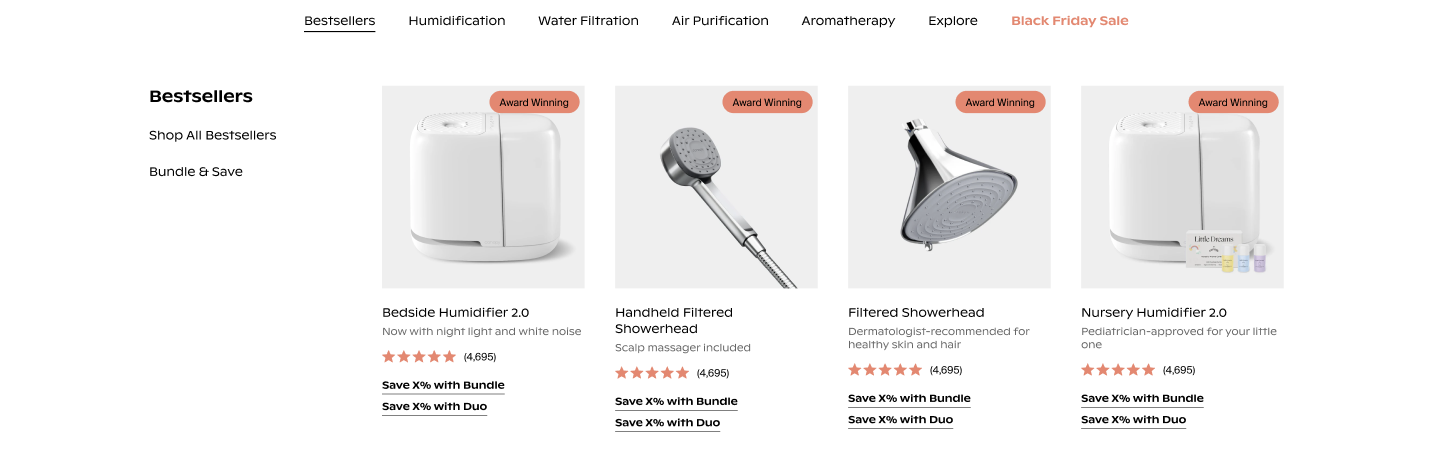Click Save with Duo under Filtered Showerhead
The width and height of the screenshot is (1444, 458).
click(900, 420)
